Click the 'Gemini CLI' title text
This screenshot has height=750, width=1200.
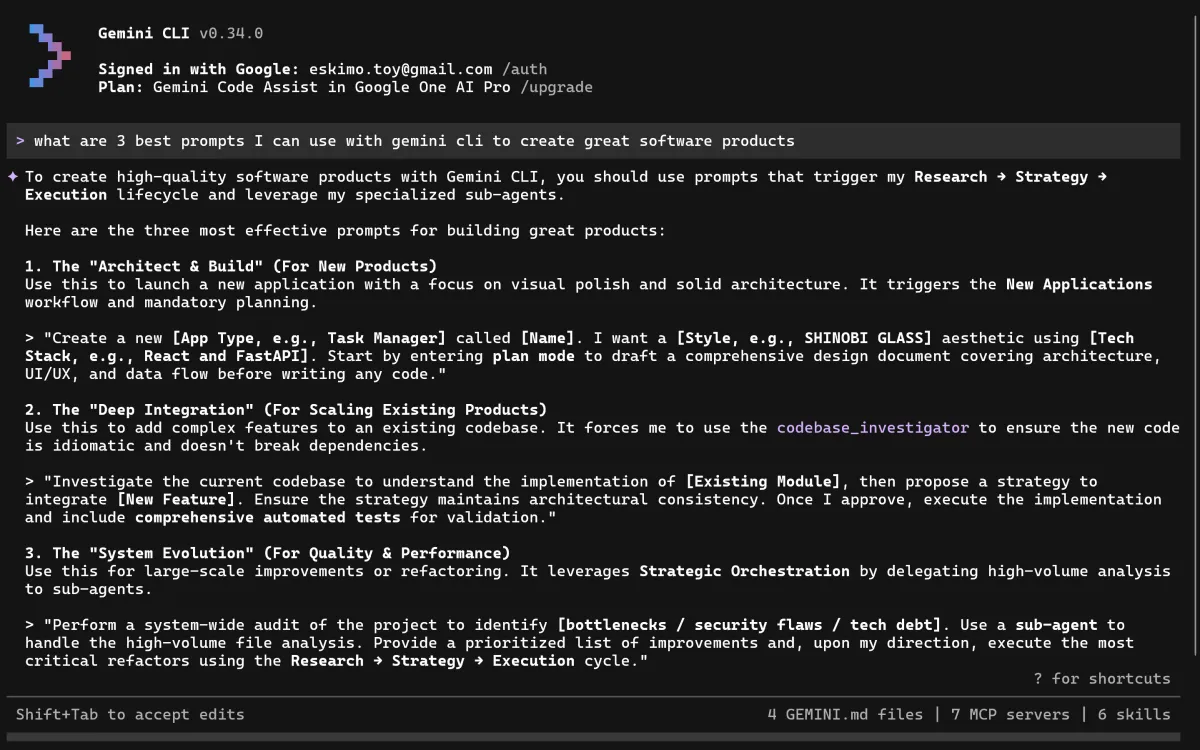click(x=144, y=33)
